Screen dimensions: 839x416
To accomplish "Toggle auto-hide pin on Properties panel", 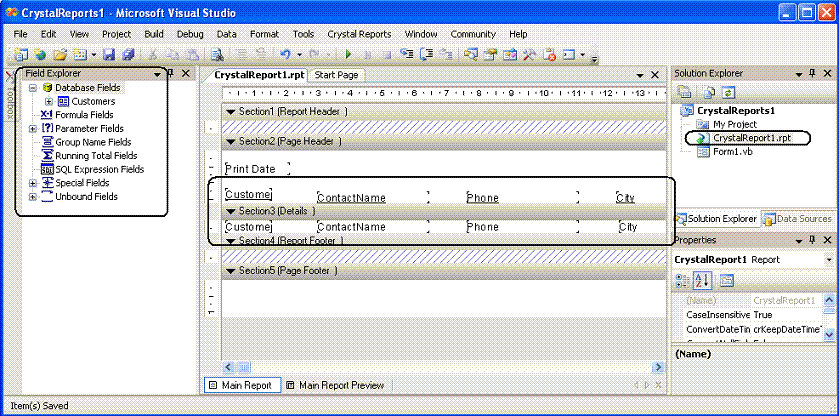I will click(812, 240).
